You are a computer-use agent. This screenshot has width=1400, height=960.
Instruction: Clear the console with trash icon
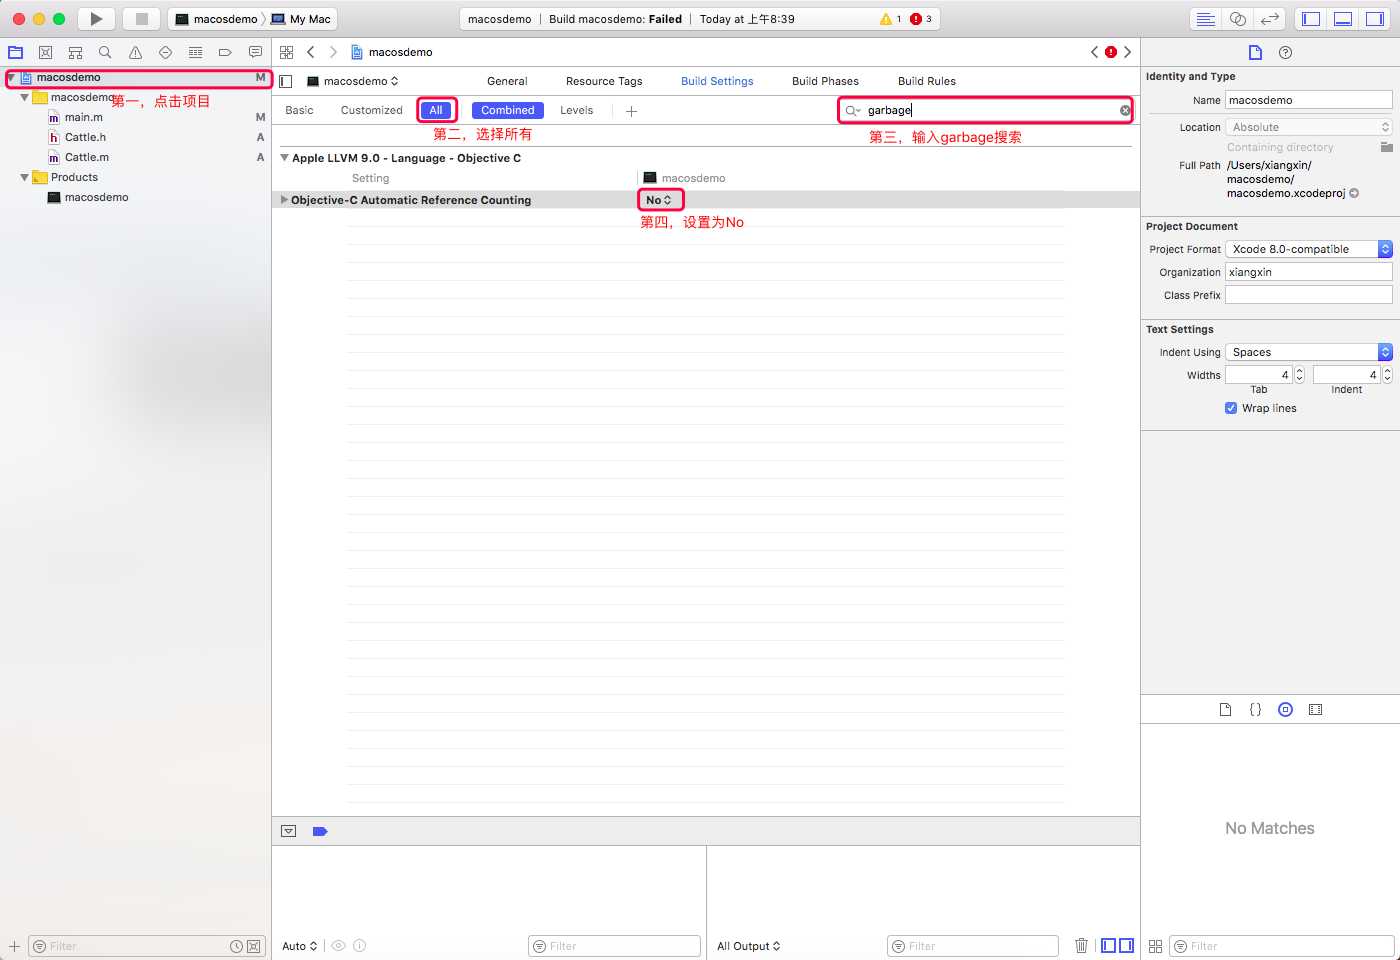(1081, 945)
